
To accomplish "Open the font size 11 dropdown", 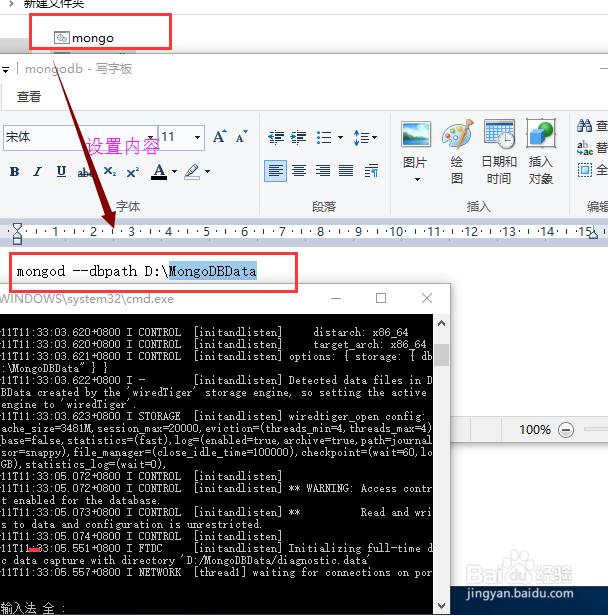I will (197, 137).
